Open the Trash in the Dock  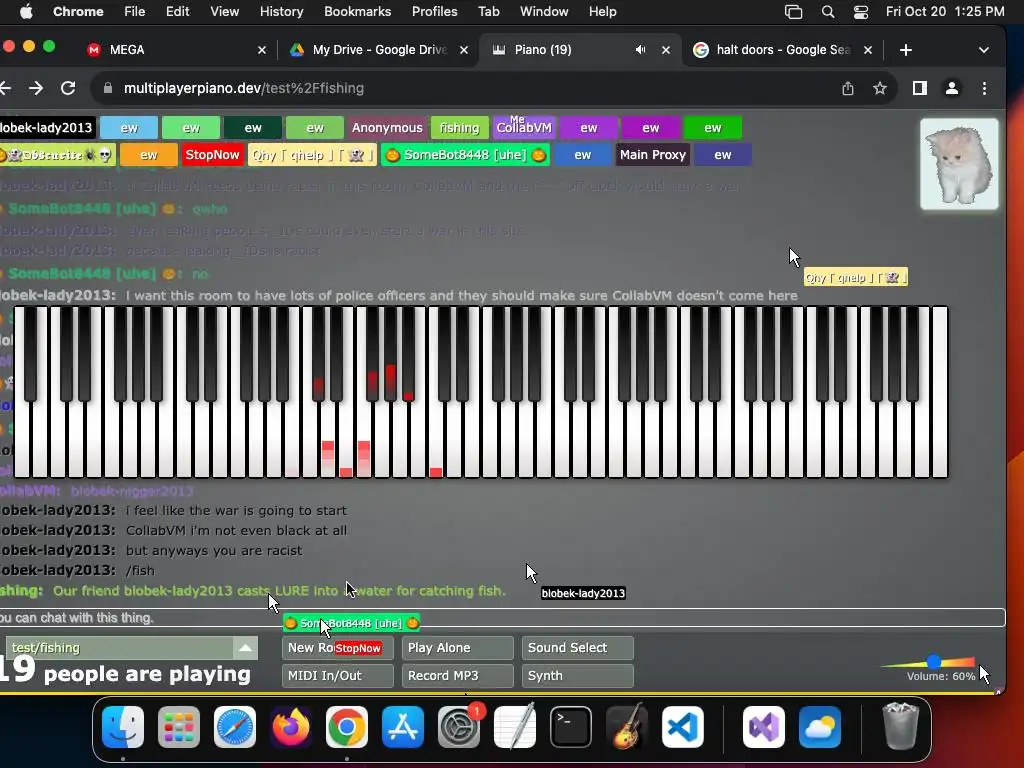coord(901,726)
